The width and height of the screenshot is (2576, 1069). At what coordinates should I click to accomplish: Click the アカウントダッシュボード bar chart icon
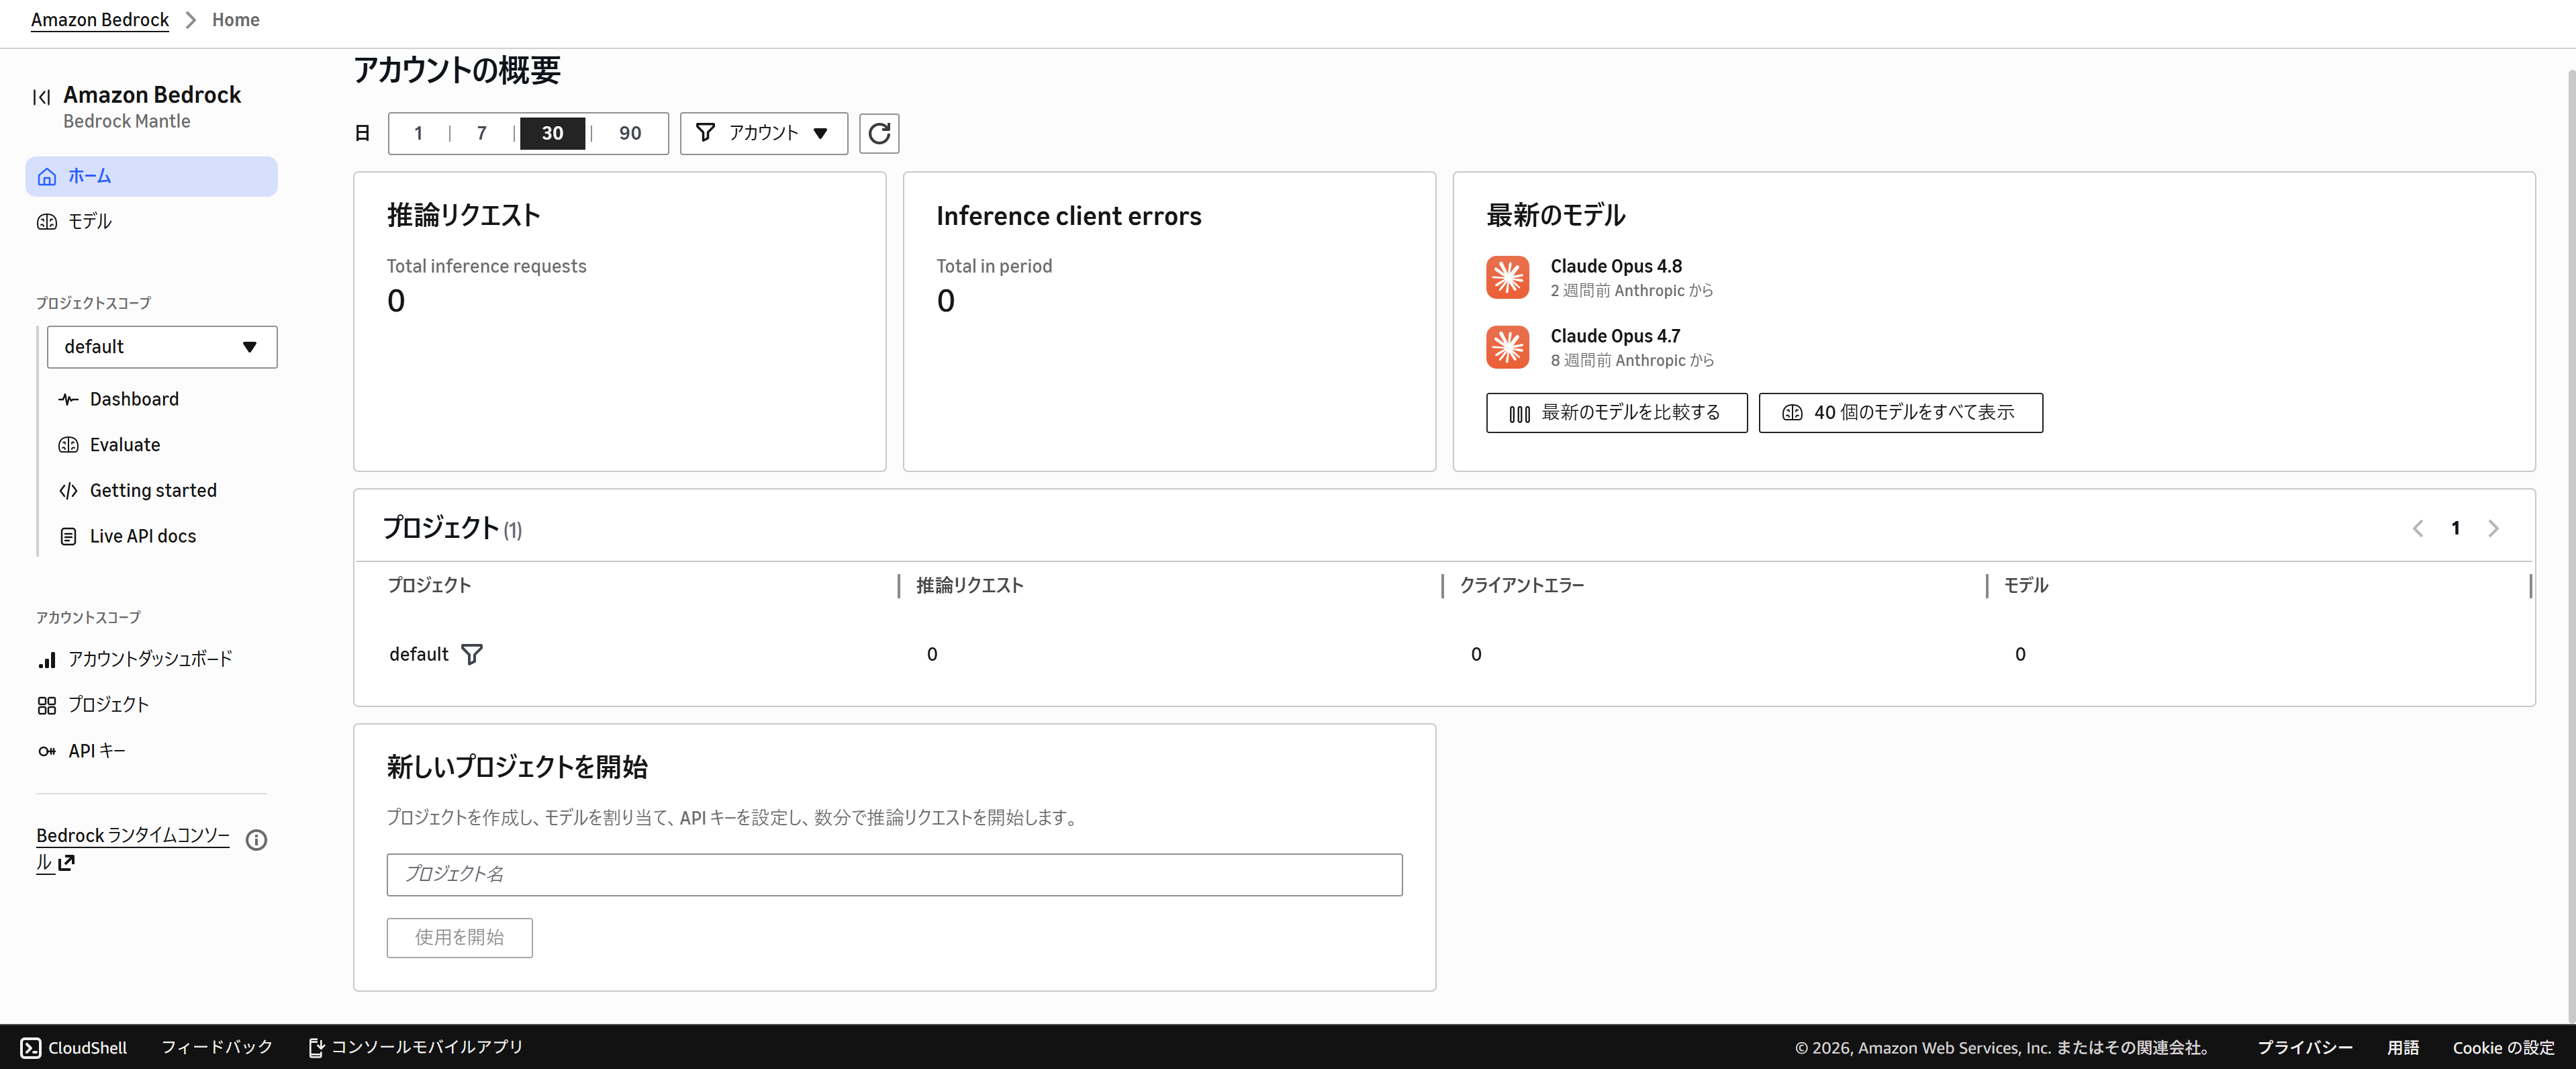(x=47, y=660)
